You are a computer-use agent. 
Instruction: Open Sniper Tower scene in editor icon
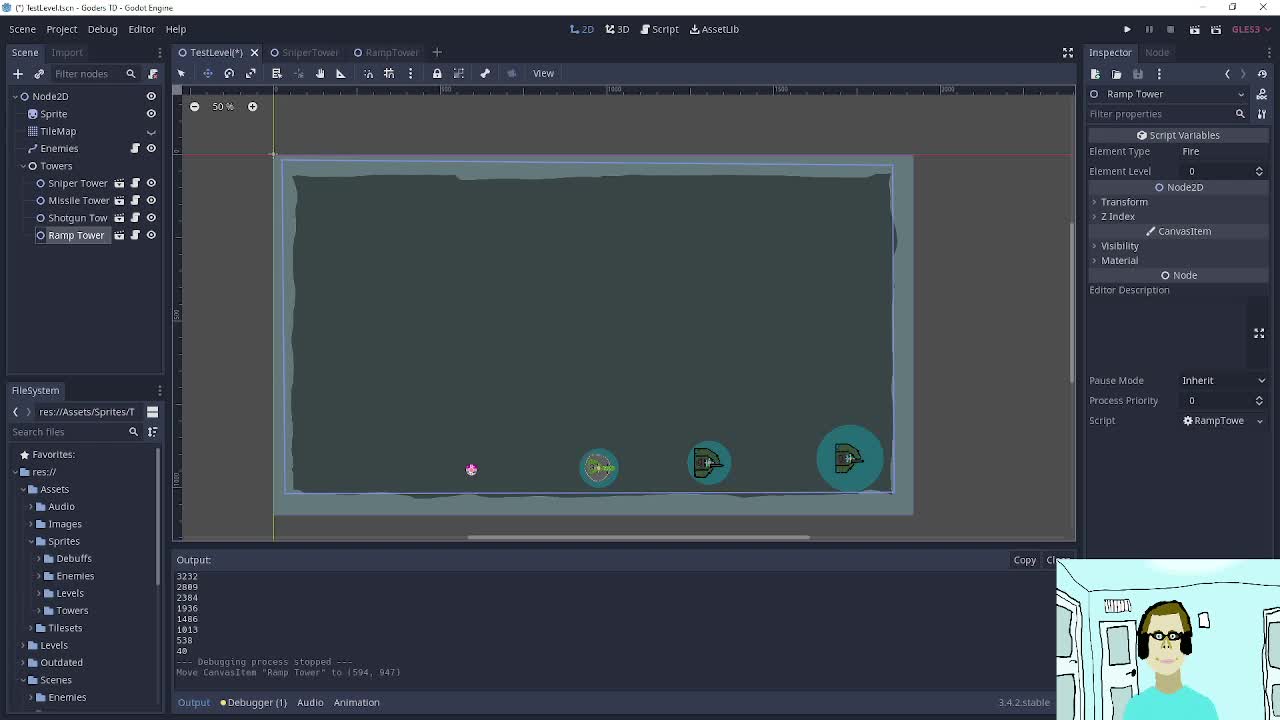(119, 183)
